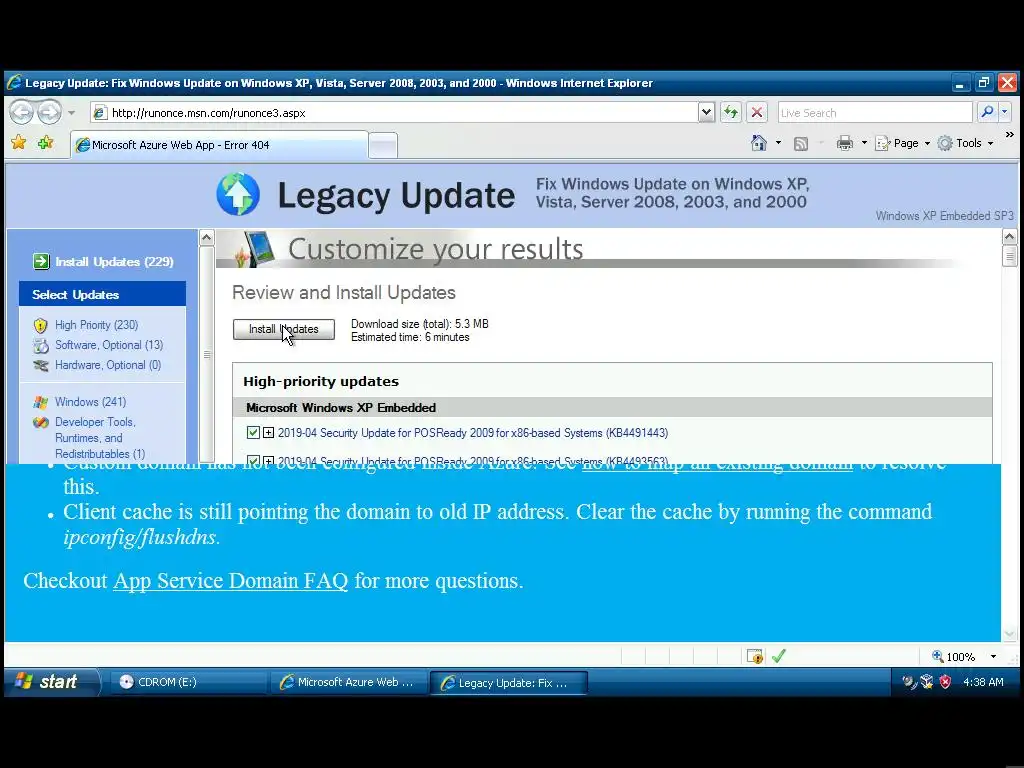Open Home button dropdown arrow
Screen dimensions: 1024x768
click(x=778, y=143)
